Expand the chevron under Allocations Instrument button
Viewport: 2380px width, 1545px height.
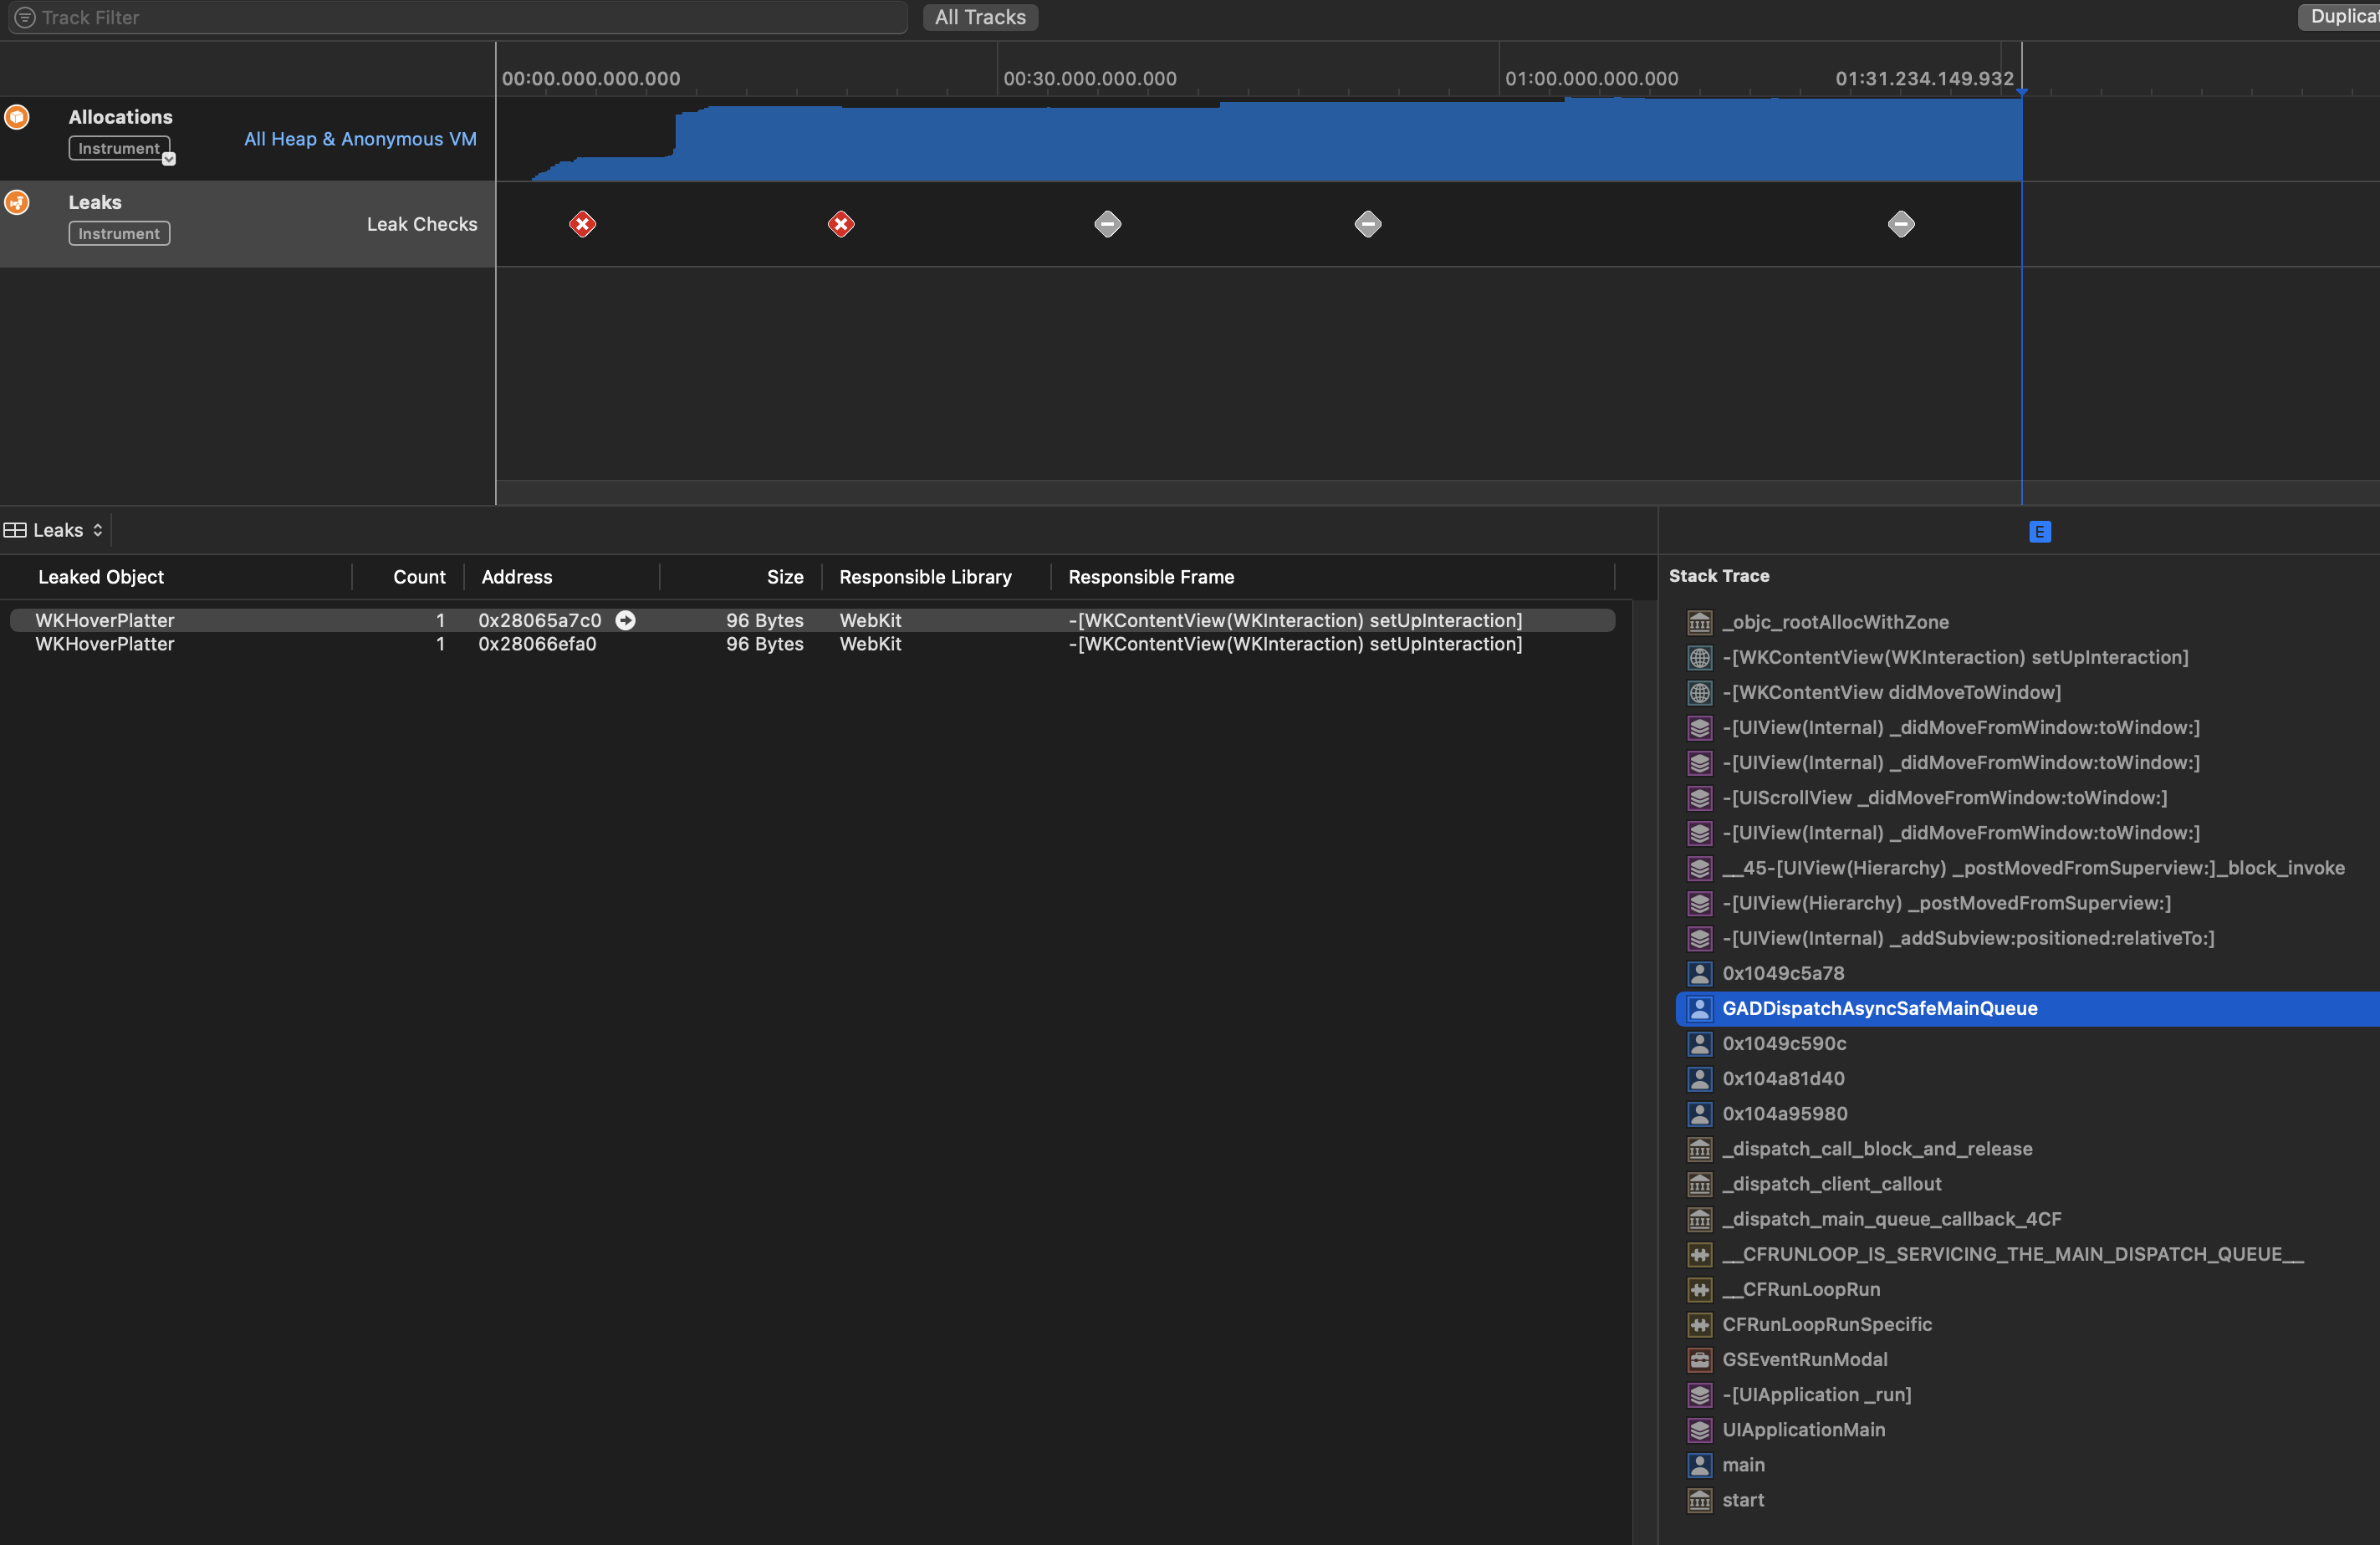168,158
